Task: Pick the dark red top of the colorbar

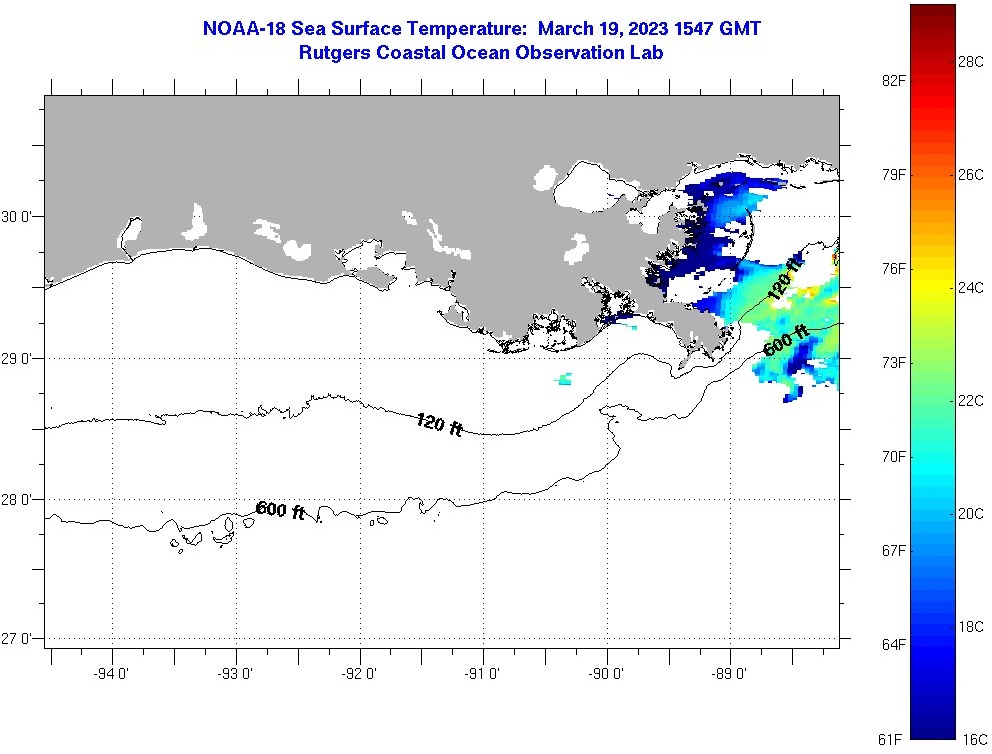Action: (933, 13)
